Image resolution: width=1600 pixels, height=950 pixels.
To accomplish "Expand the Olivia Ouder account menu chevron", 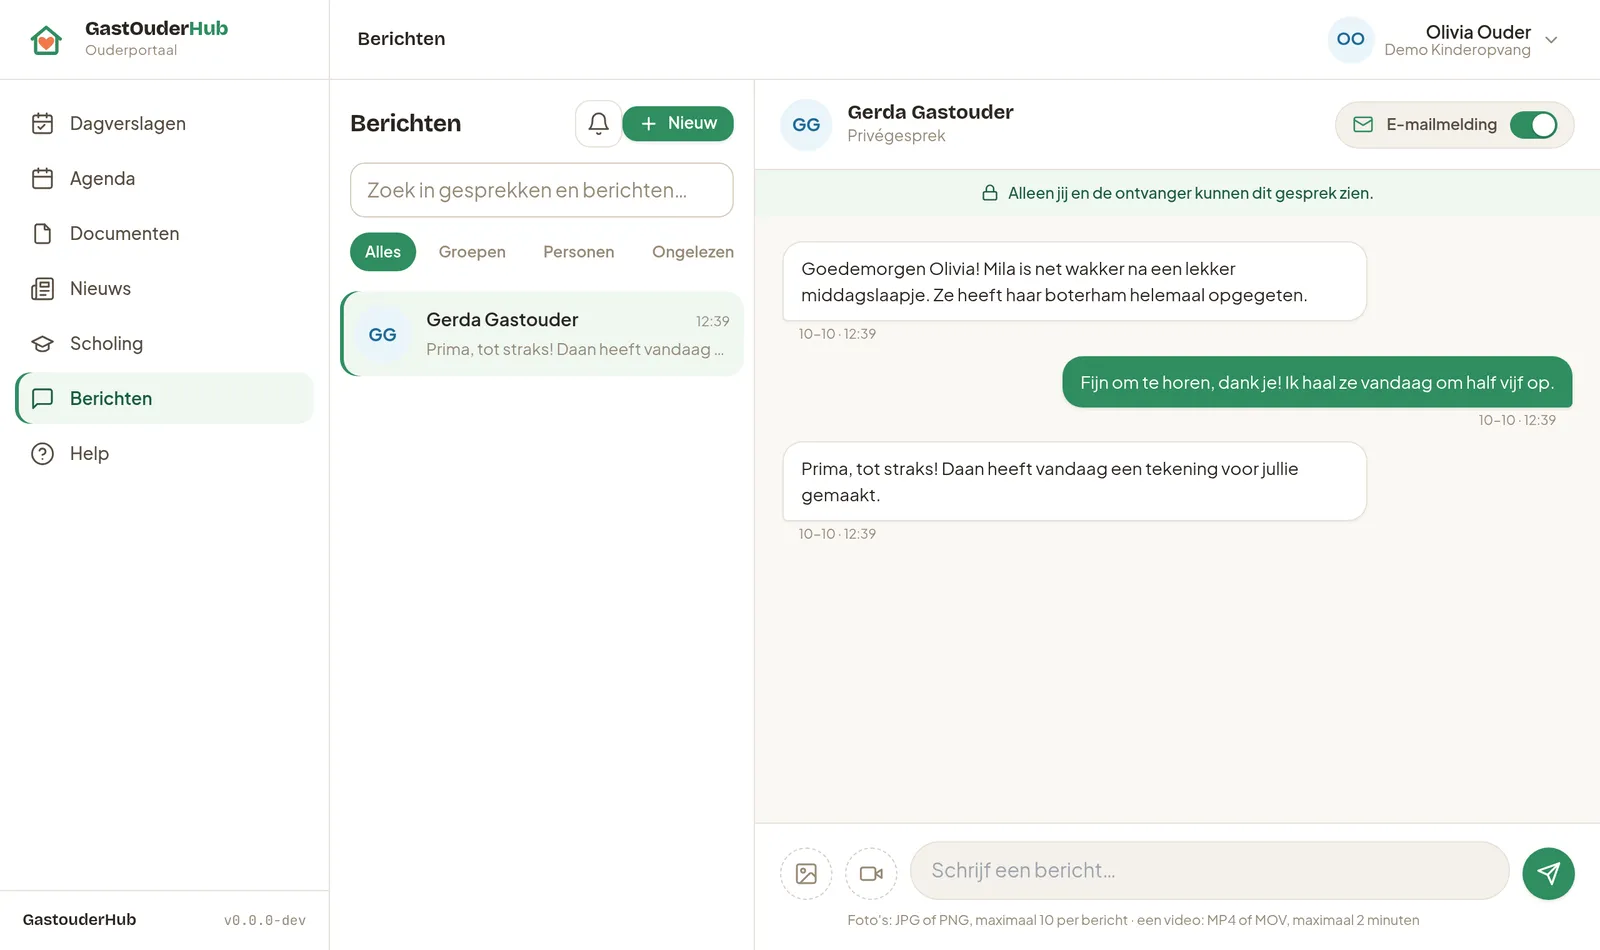I will point(1551,40).
